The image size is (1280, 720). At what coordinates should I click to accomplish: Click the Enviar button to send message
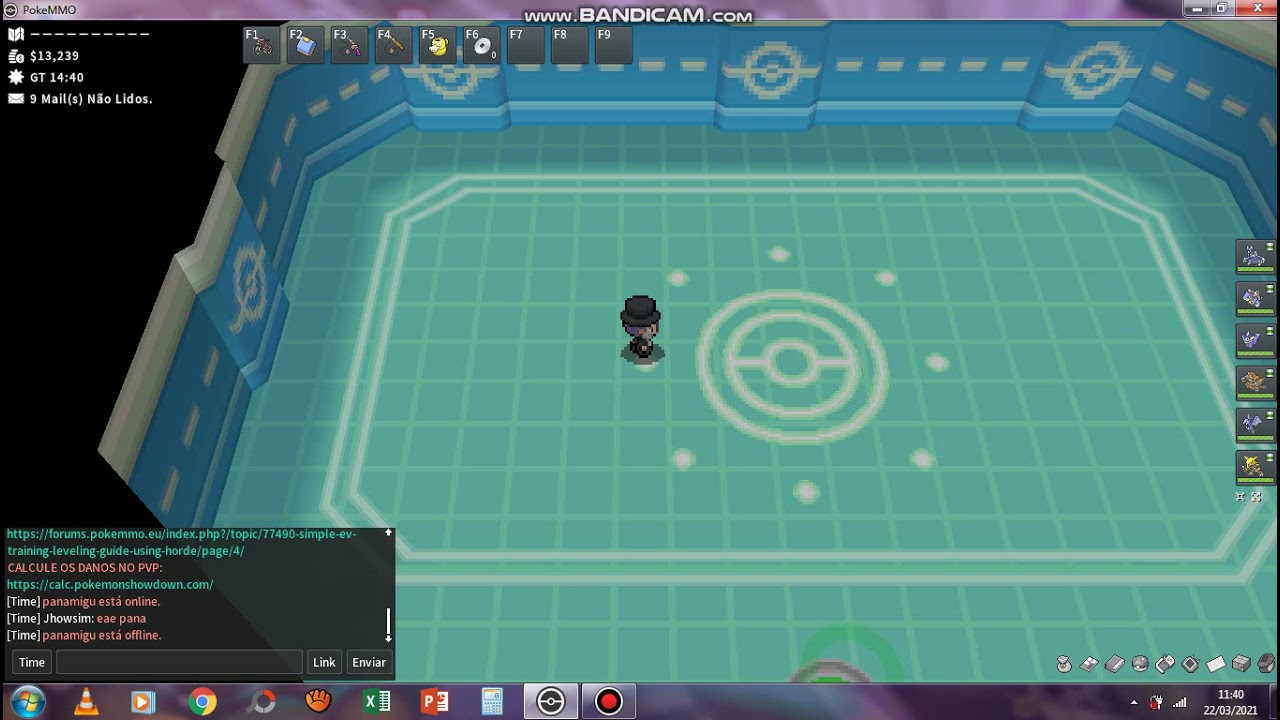tap(369, 662)
